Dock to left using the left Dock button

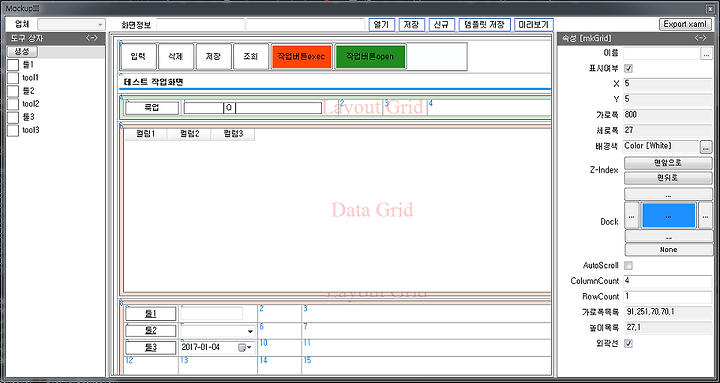tap(632, 215)
